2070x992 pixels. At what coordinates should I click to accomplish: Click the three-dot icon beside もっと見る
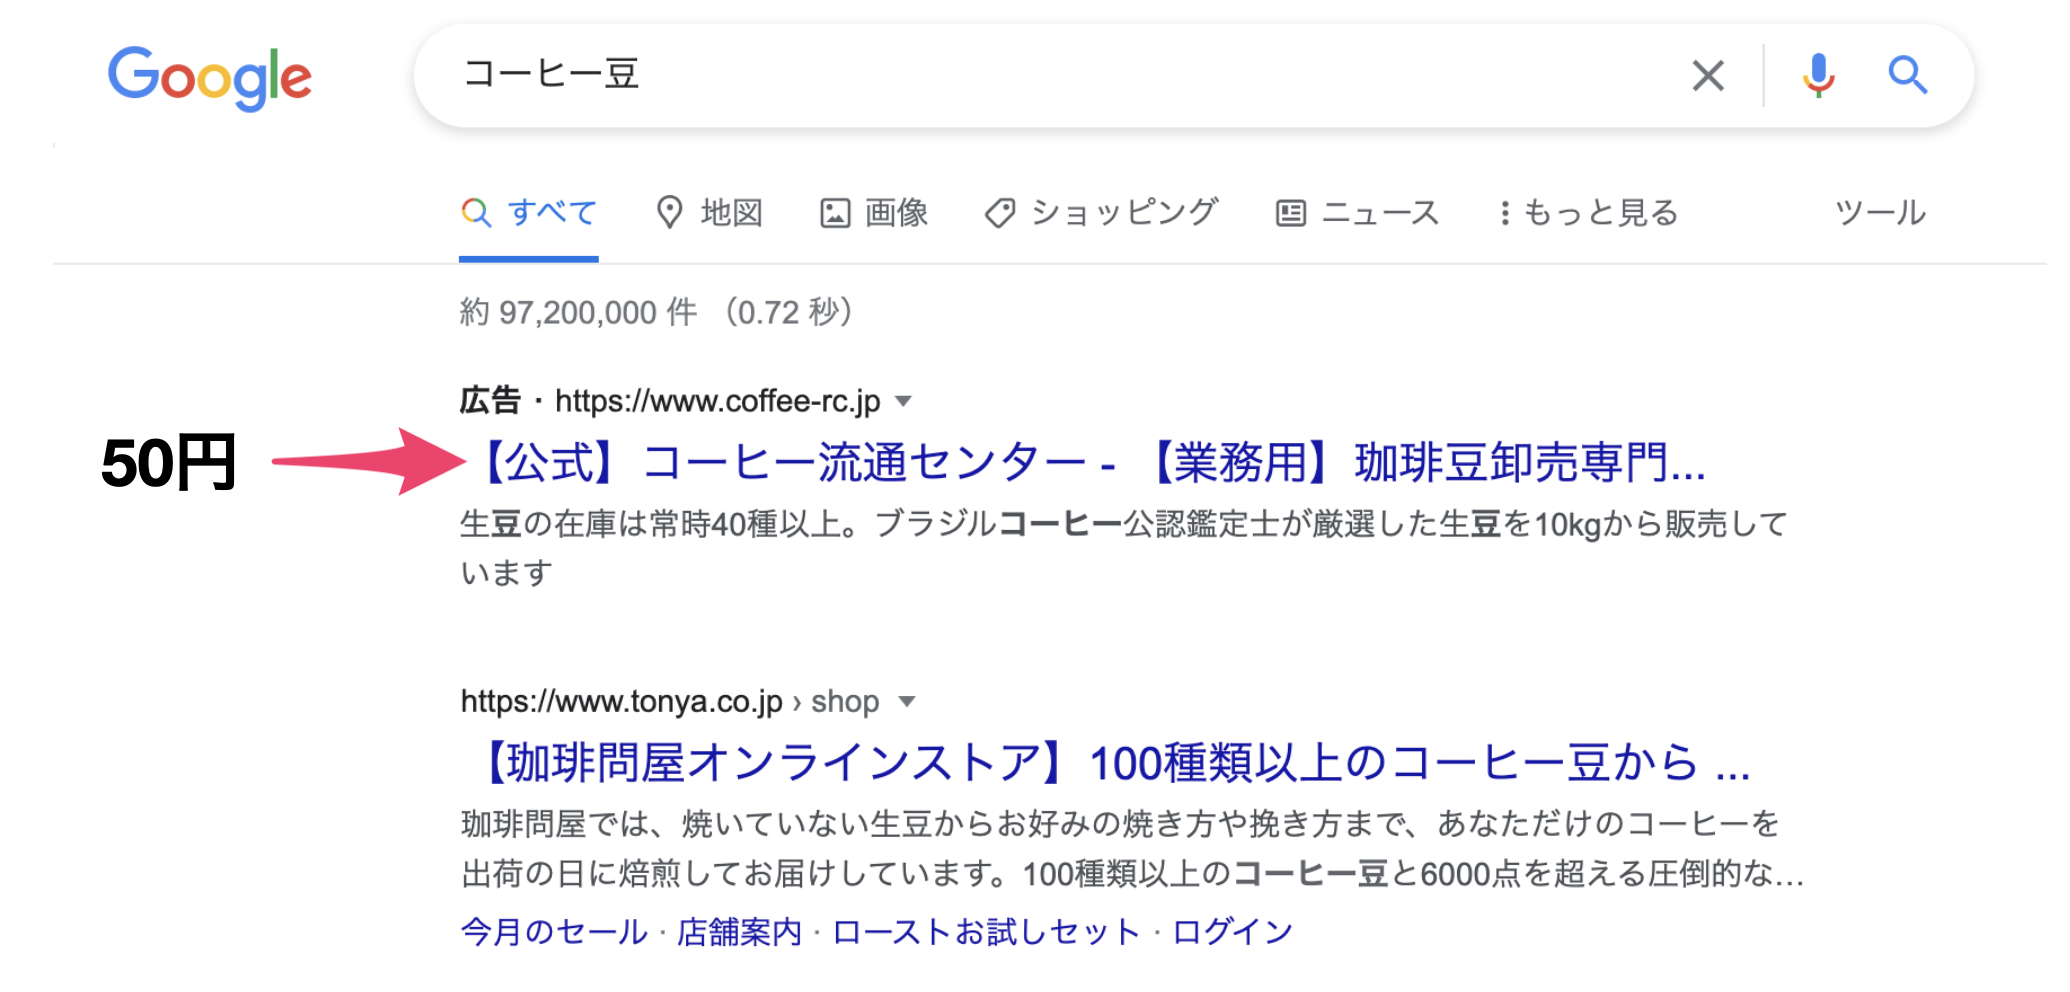tap(1504, 213)
